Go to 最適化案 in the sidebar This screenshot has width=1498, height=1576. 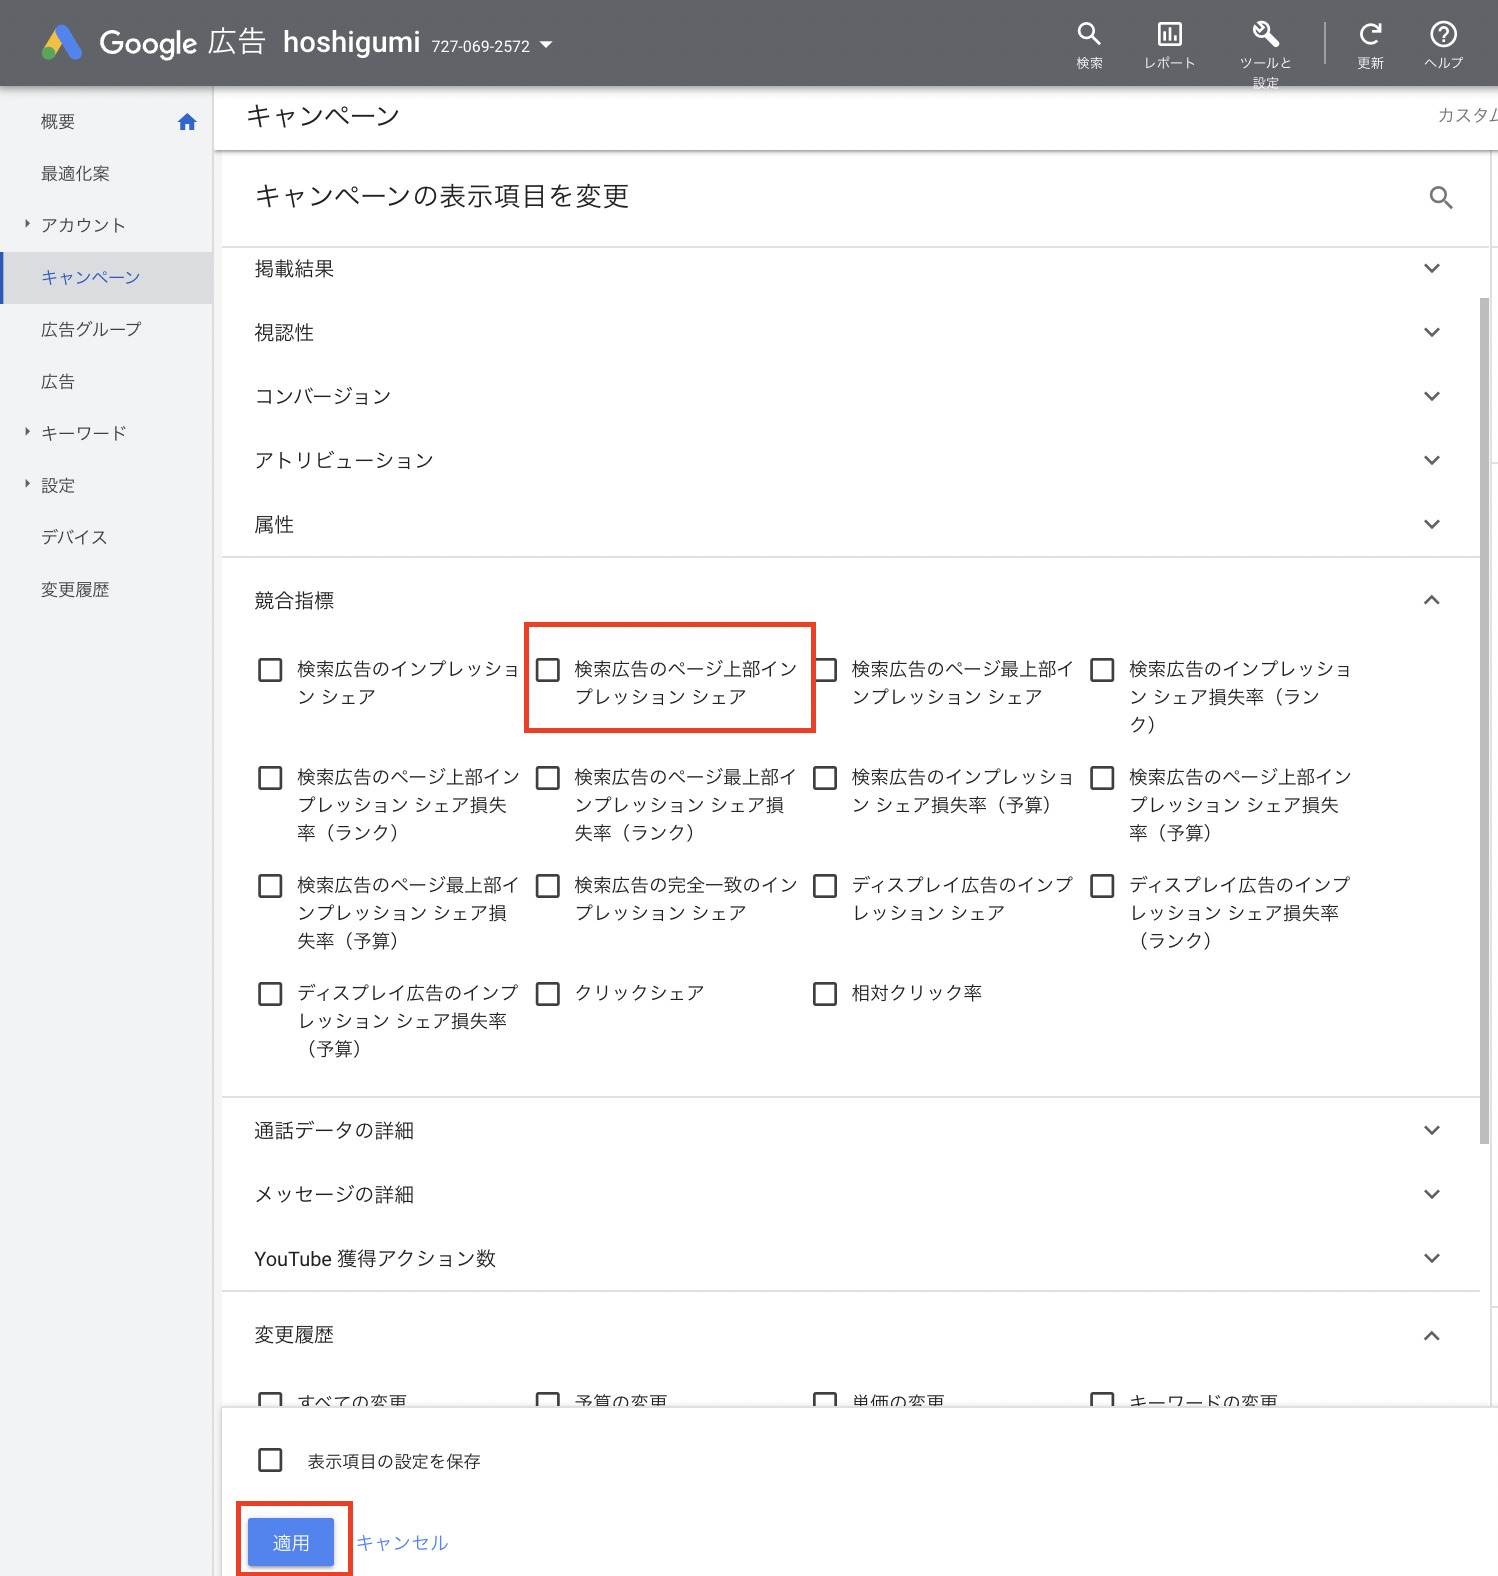click(75, 174)
